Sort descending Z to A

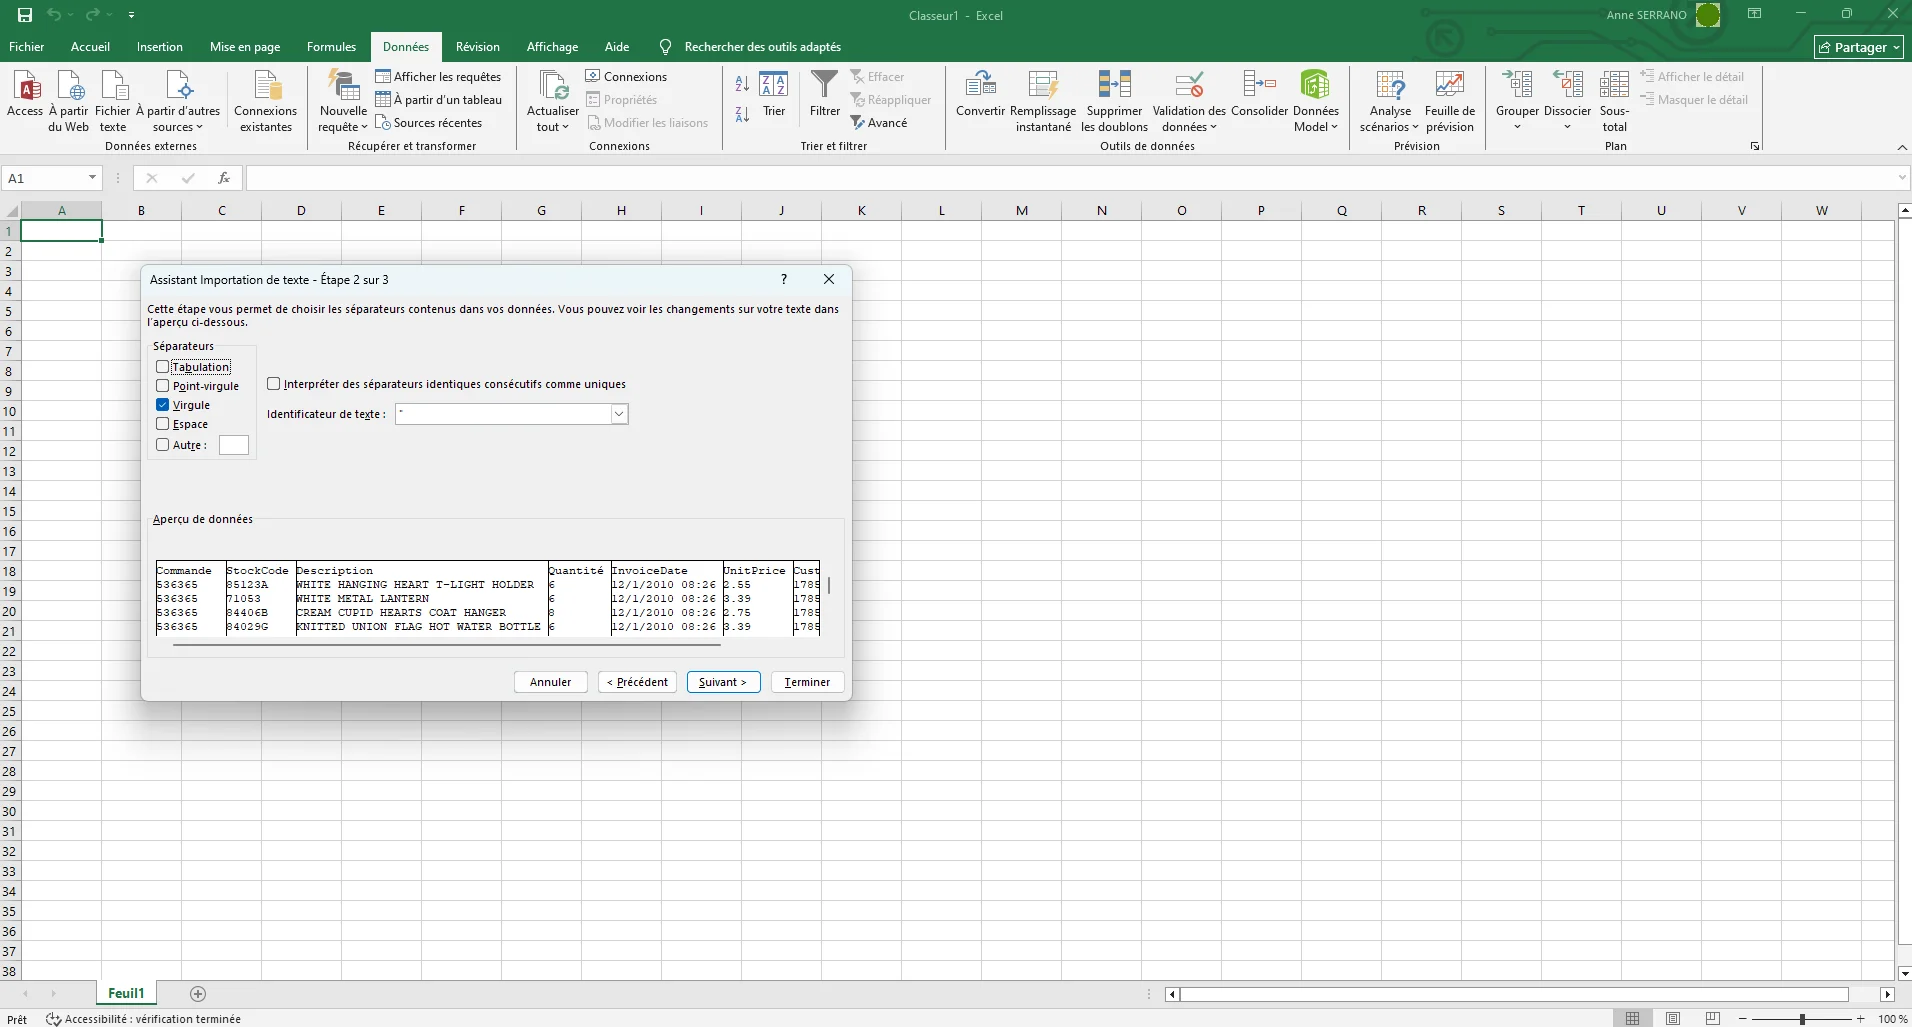(742, 114)
